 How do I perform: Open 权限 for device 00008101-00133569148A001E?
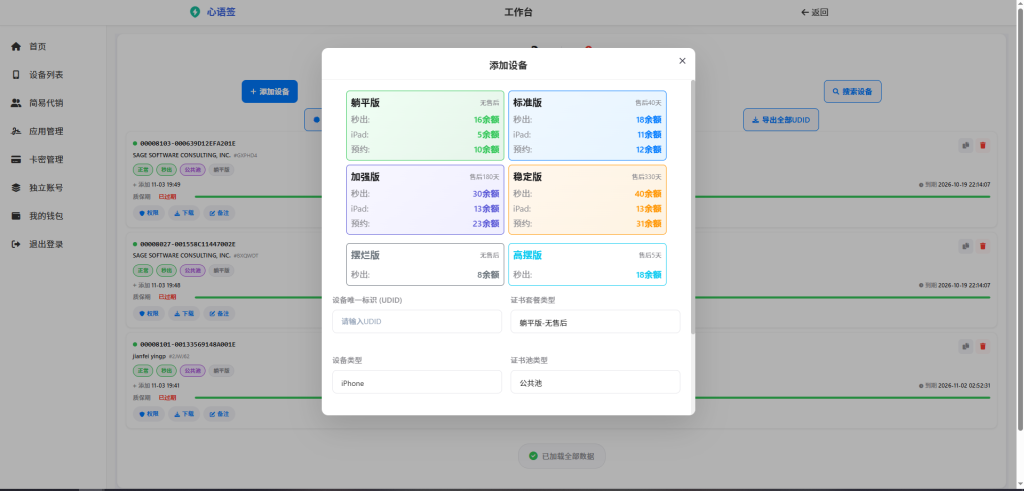point(149,414)
